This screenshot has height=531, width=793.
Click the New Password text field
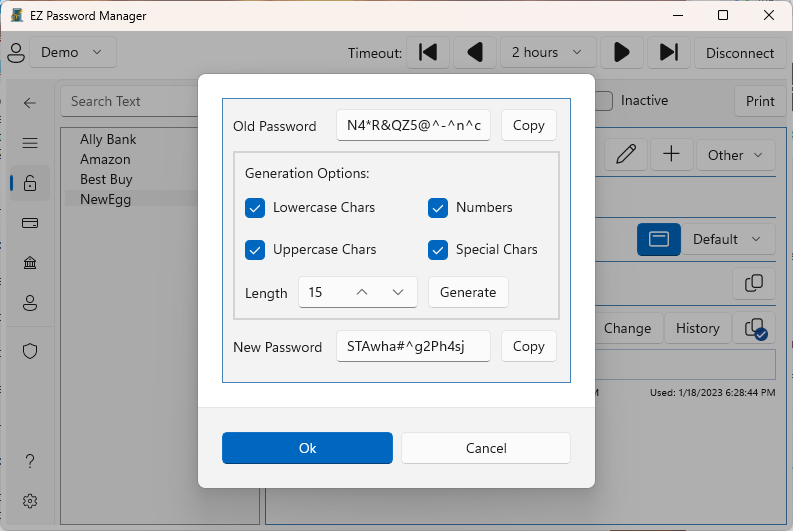click(x=413, y=347)
